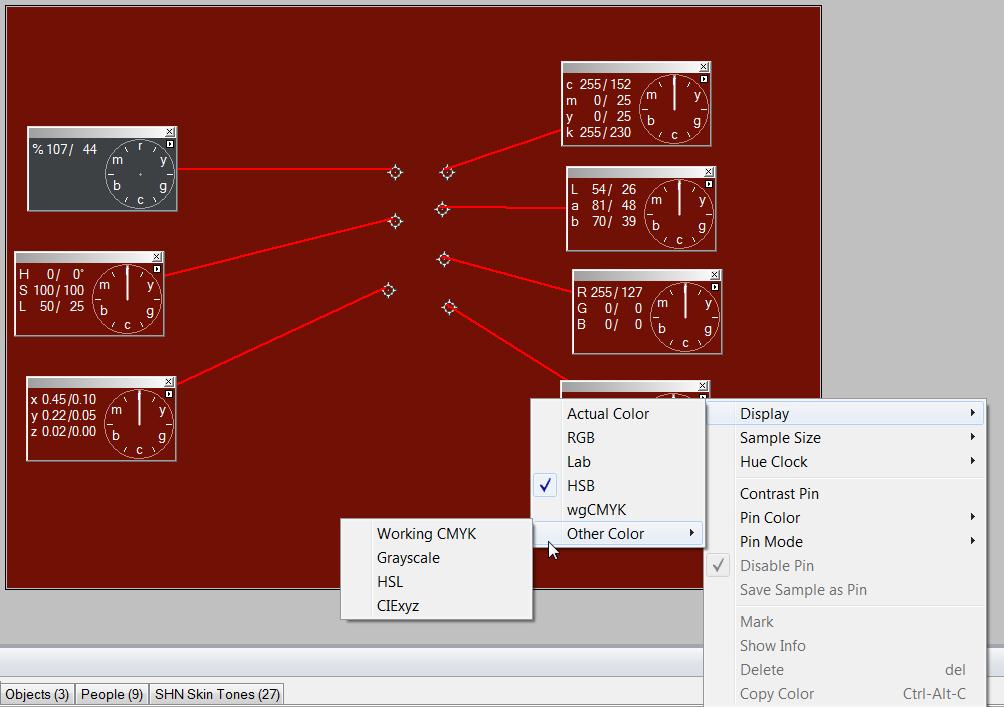Choose Lab display mode

click(x=618, y=462)
